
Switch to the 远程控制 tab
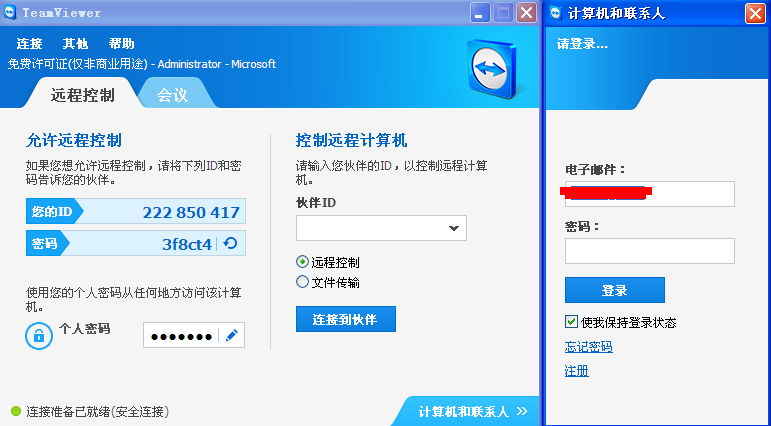(82, 94)
